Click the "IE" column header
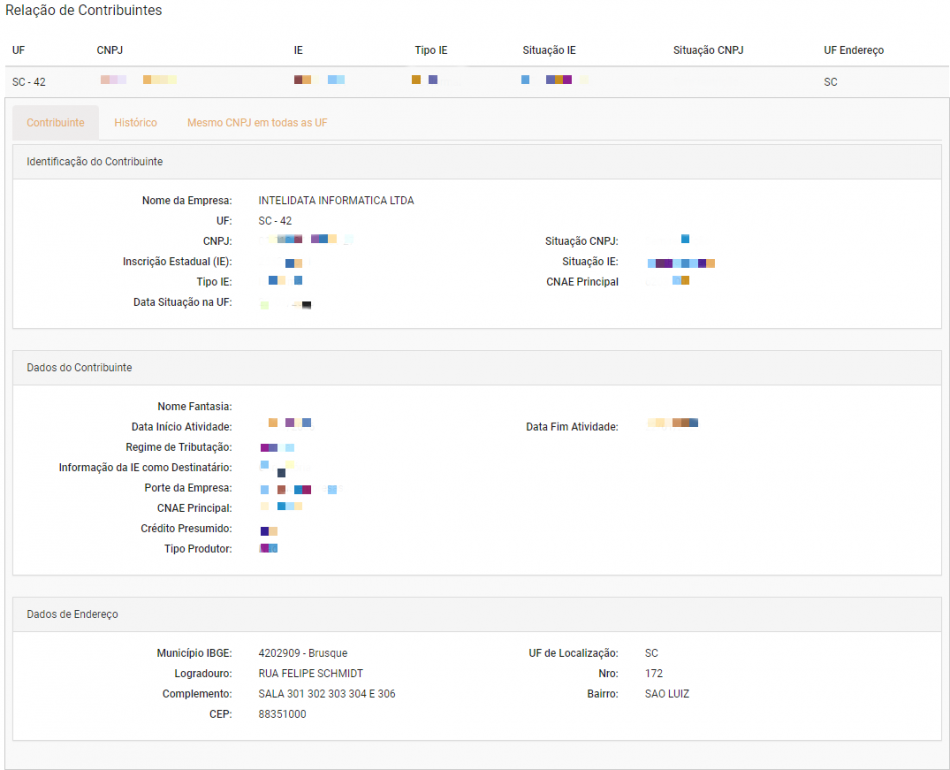The width and height of the screenshot is (950, 770). [x=298, y=50]
